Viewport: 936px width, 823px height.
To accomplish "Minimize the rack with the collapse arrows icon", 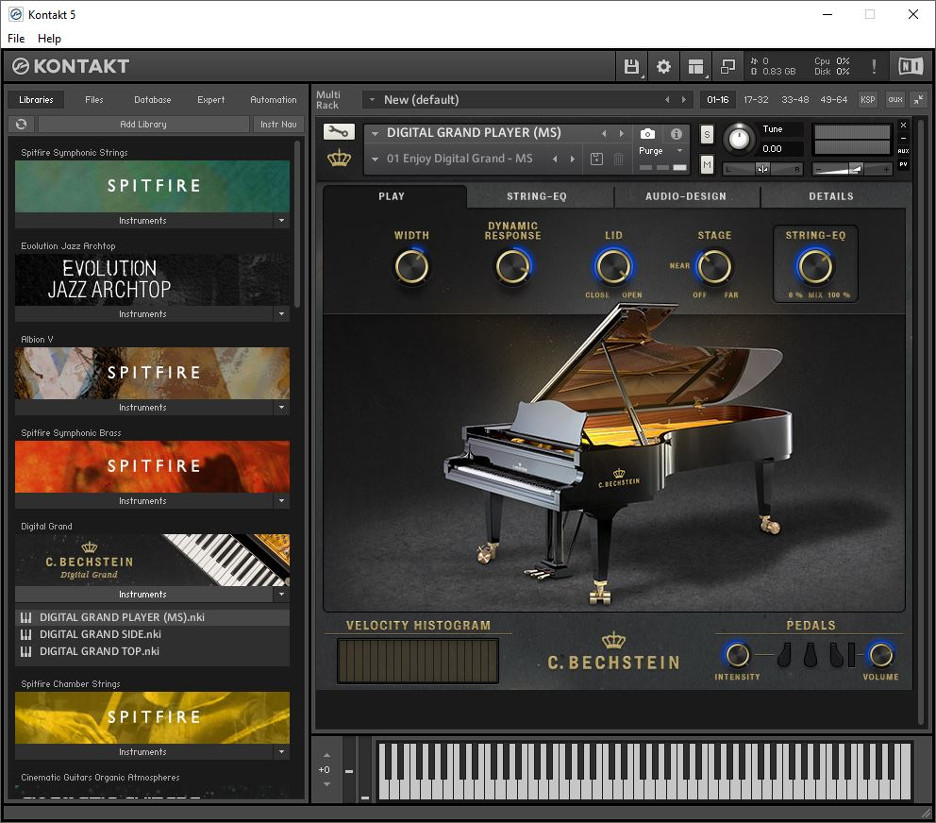I will pos(919,100).
